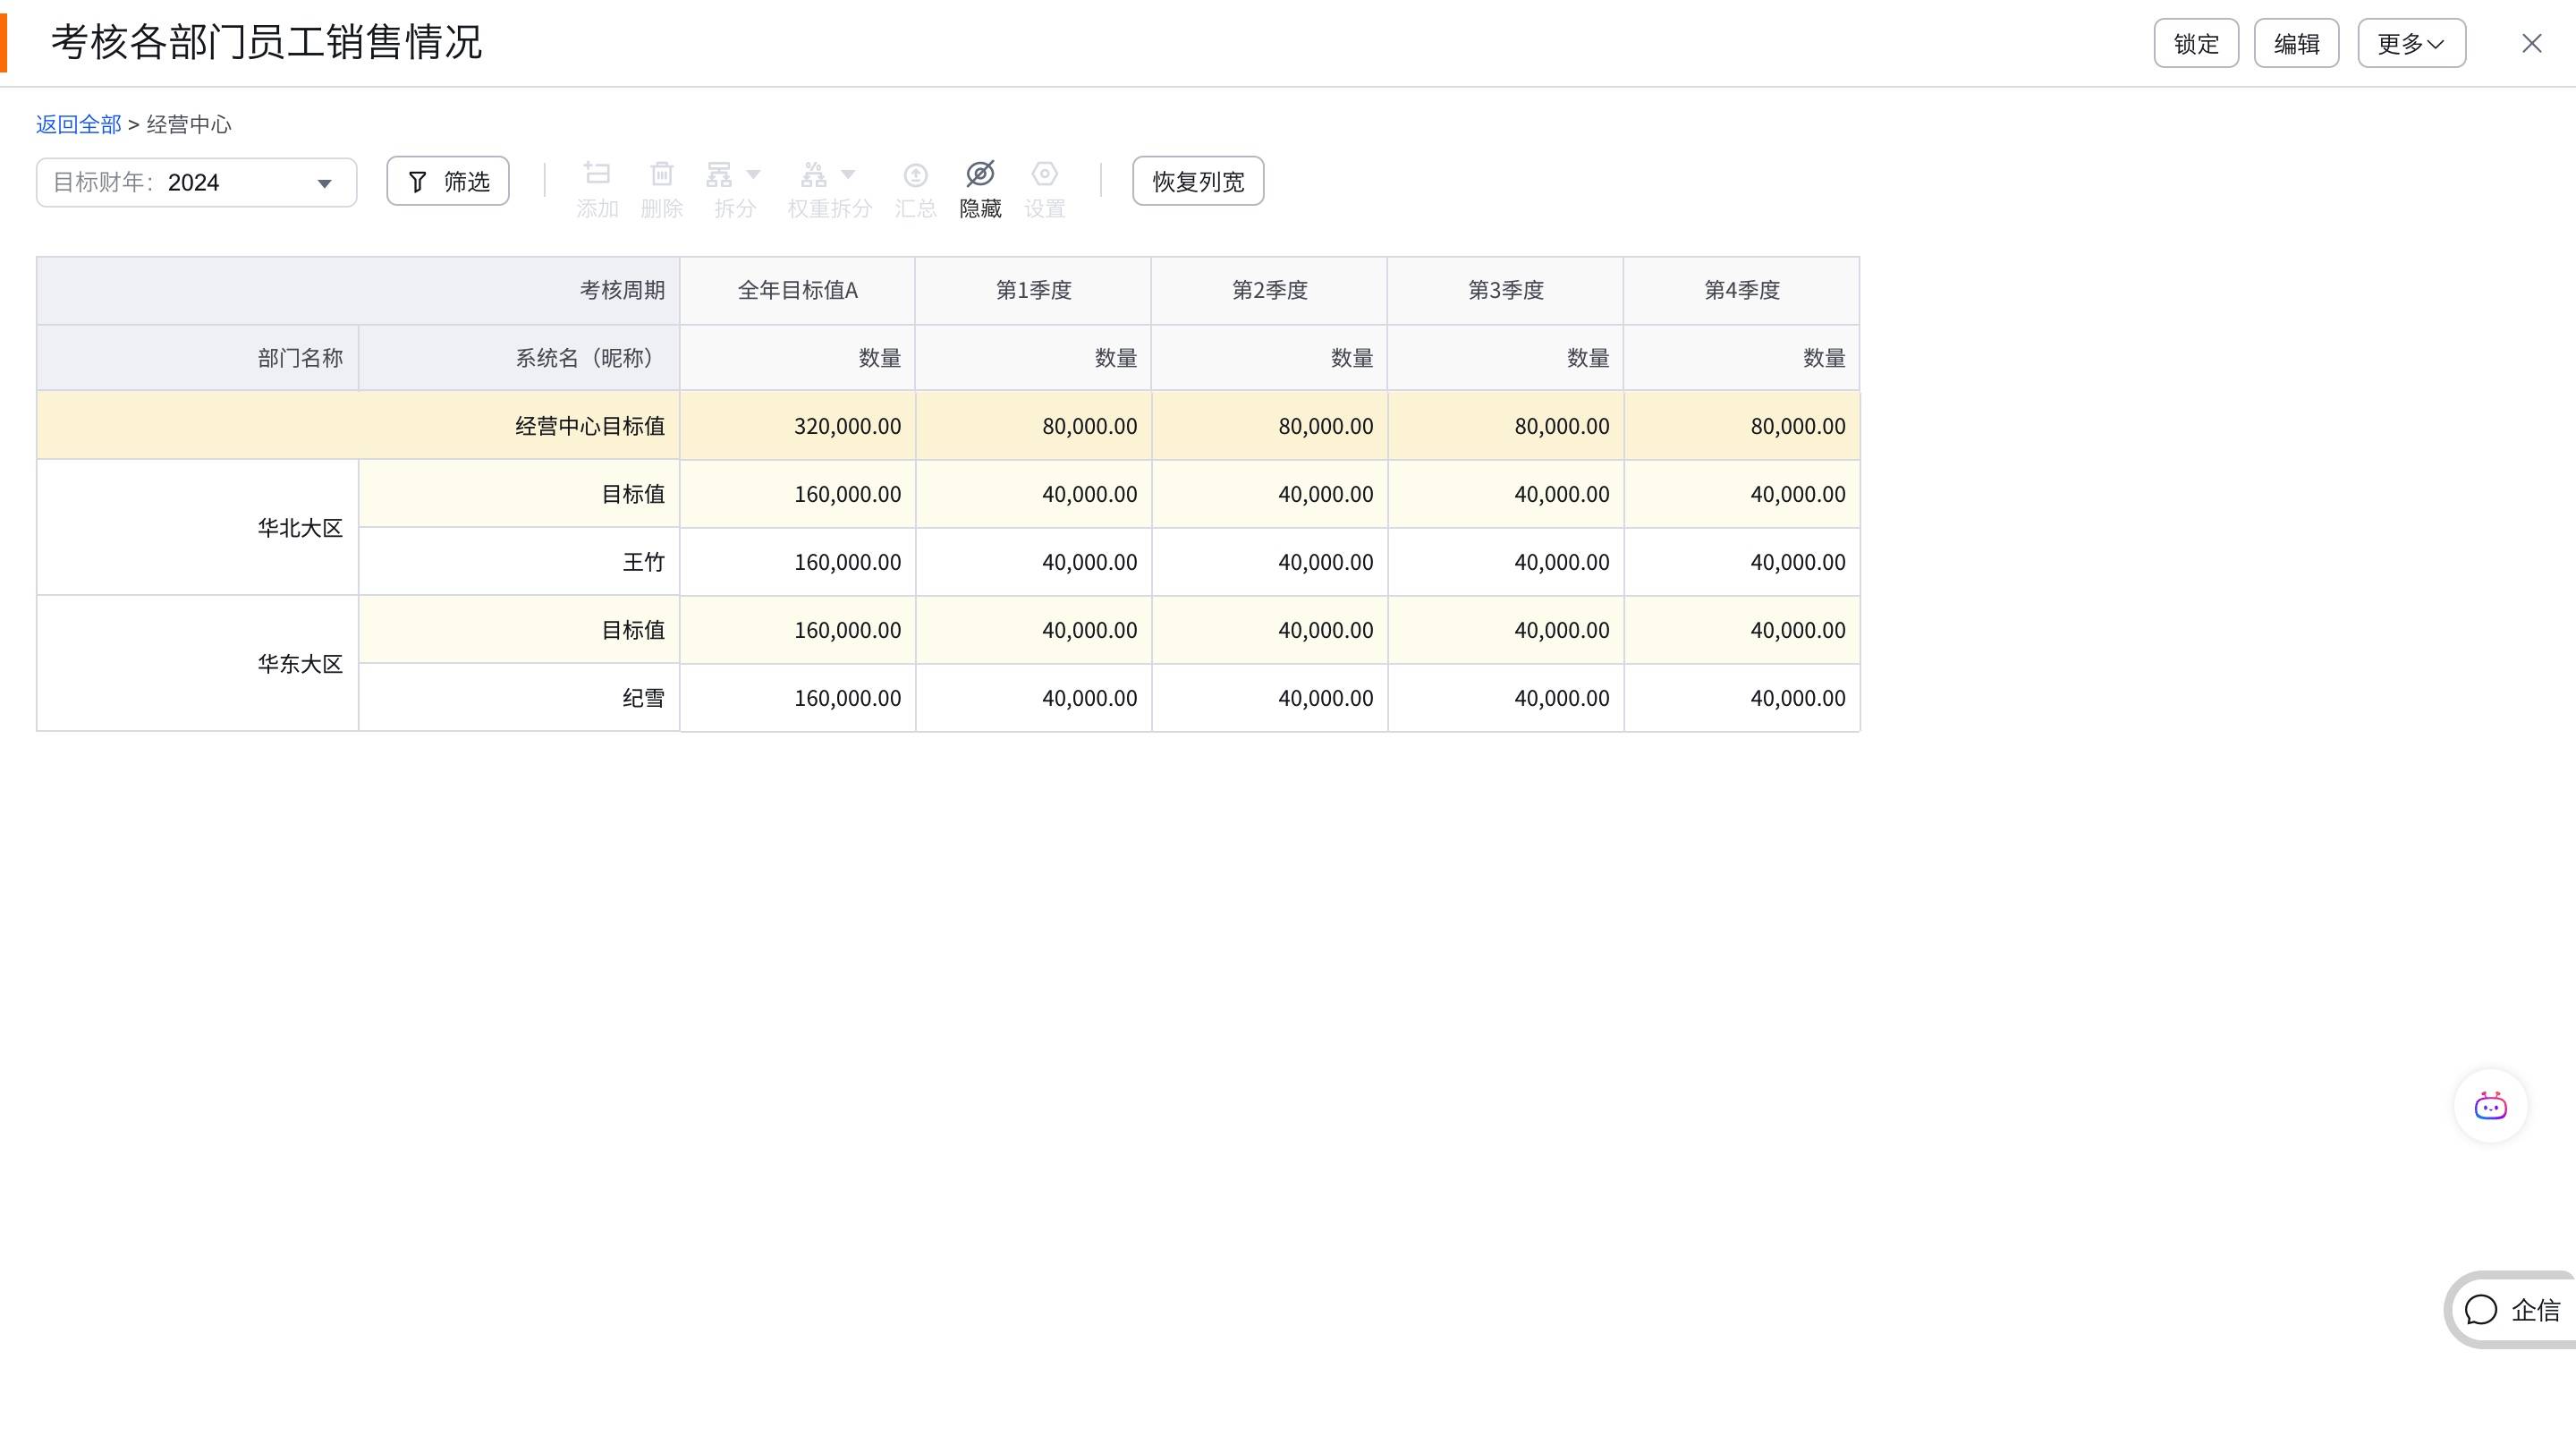Open the AI assistant robot icon
2576x1453 pixels.
tap(2490, 1106)
